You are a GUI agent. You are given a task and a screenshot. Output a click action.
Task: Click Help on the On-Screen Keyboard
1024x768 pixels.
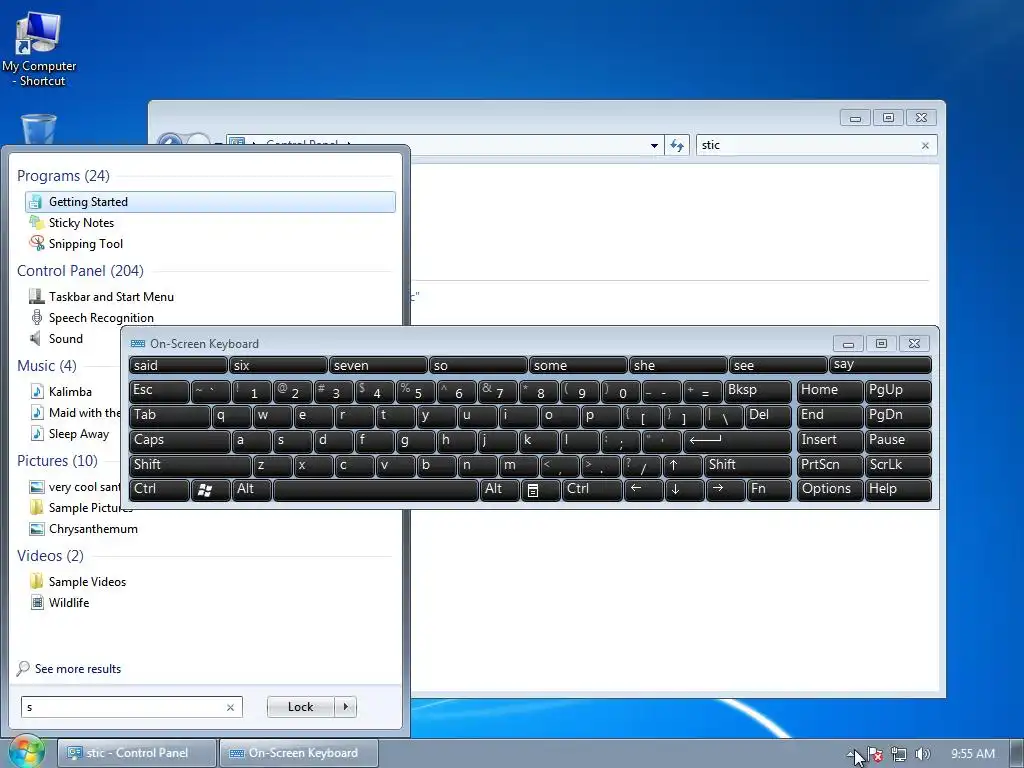[898, 490]
